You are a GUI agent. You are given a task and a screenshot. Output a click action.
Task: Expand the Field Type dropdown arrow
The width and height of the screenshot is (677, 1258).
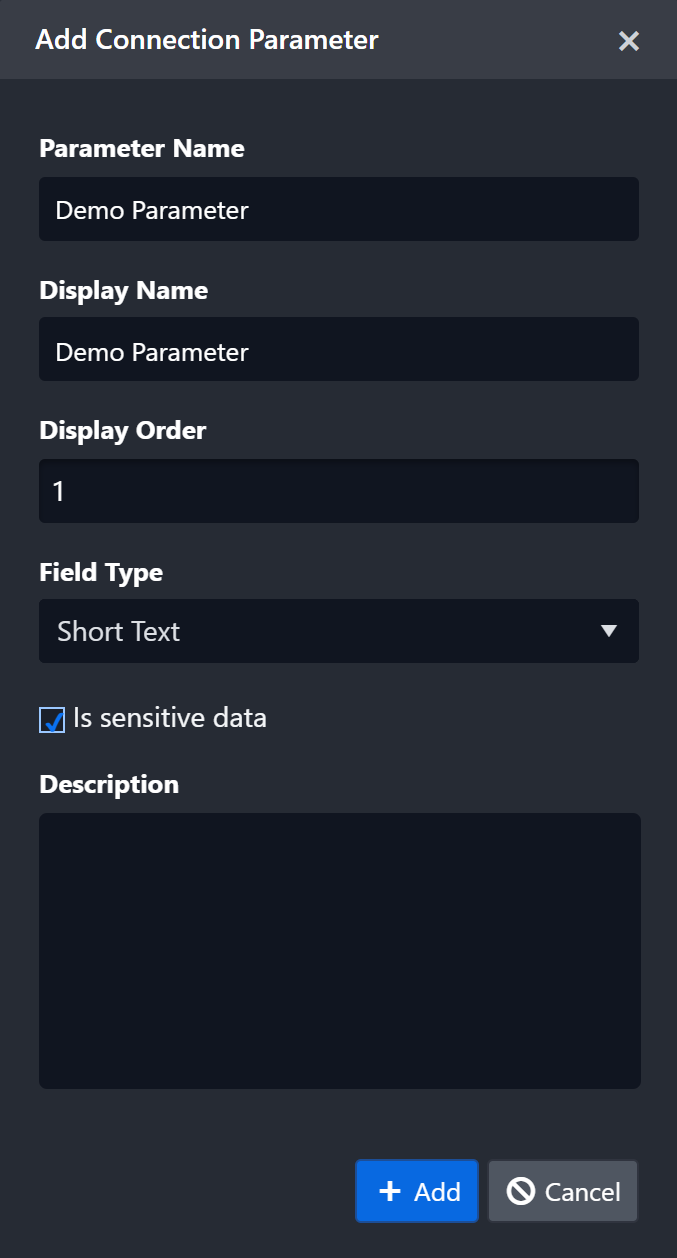point(608,631)
